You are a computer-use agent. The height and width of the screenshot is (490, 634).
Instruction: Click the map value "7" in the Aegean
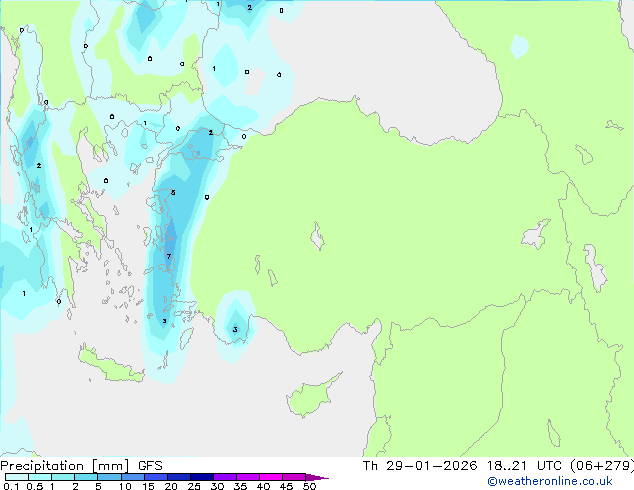(x=169, y=256)
